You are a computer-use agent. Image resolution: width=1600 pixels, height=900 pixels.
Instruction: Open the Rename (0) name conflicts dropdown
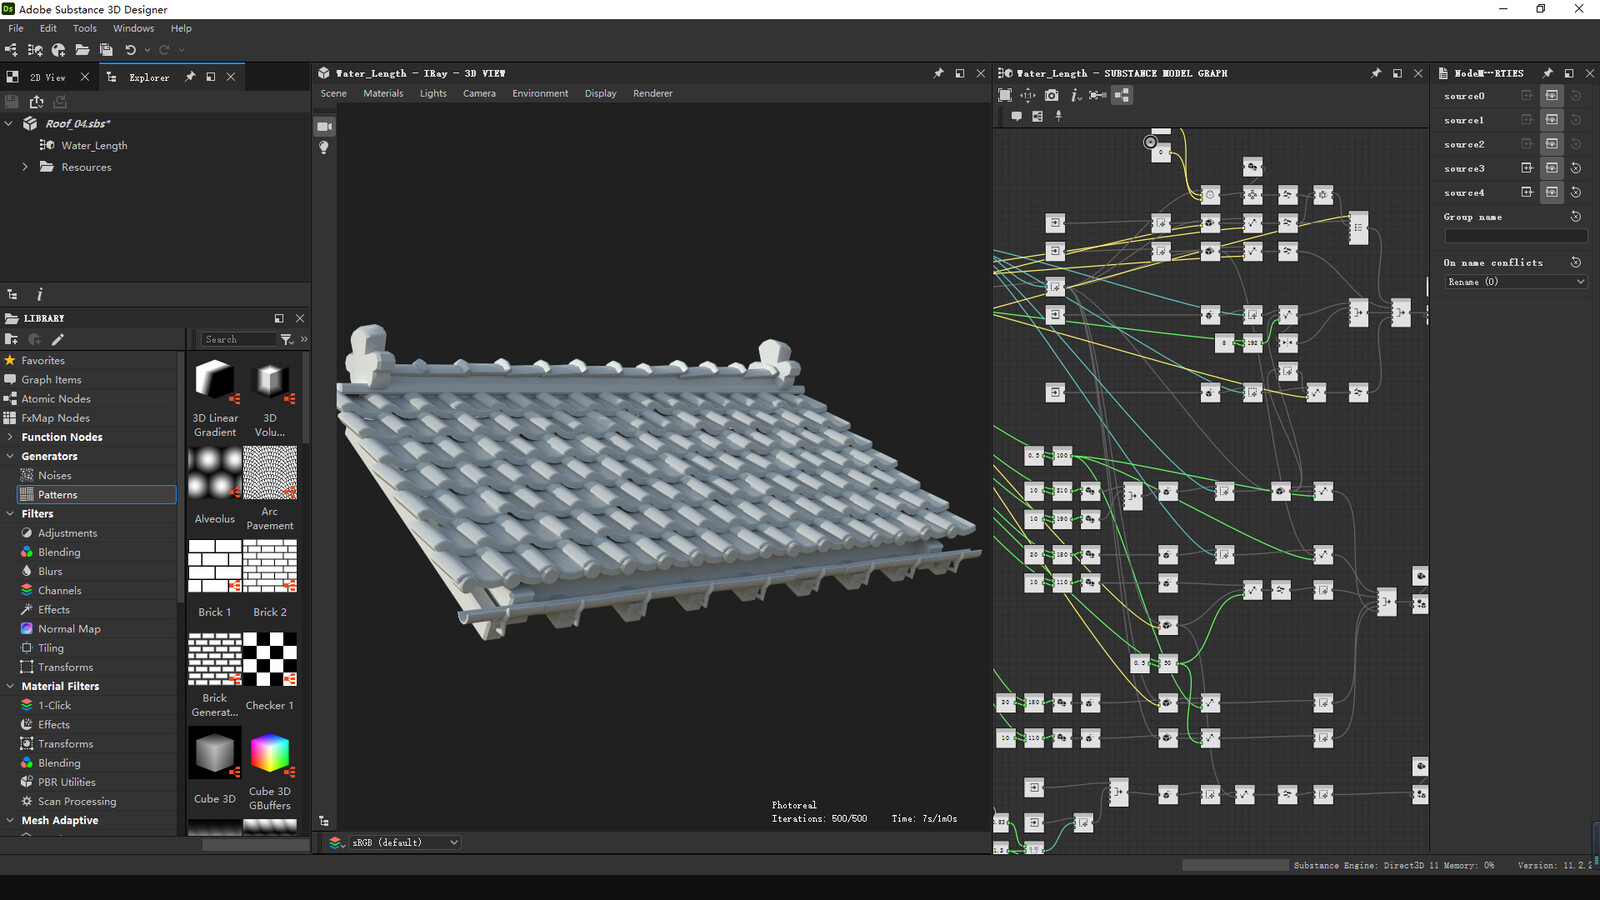pyautogui.click(x=1516, y=282)
